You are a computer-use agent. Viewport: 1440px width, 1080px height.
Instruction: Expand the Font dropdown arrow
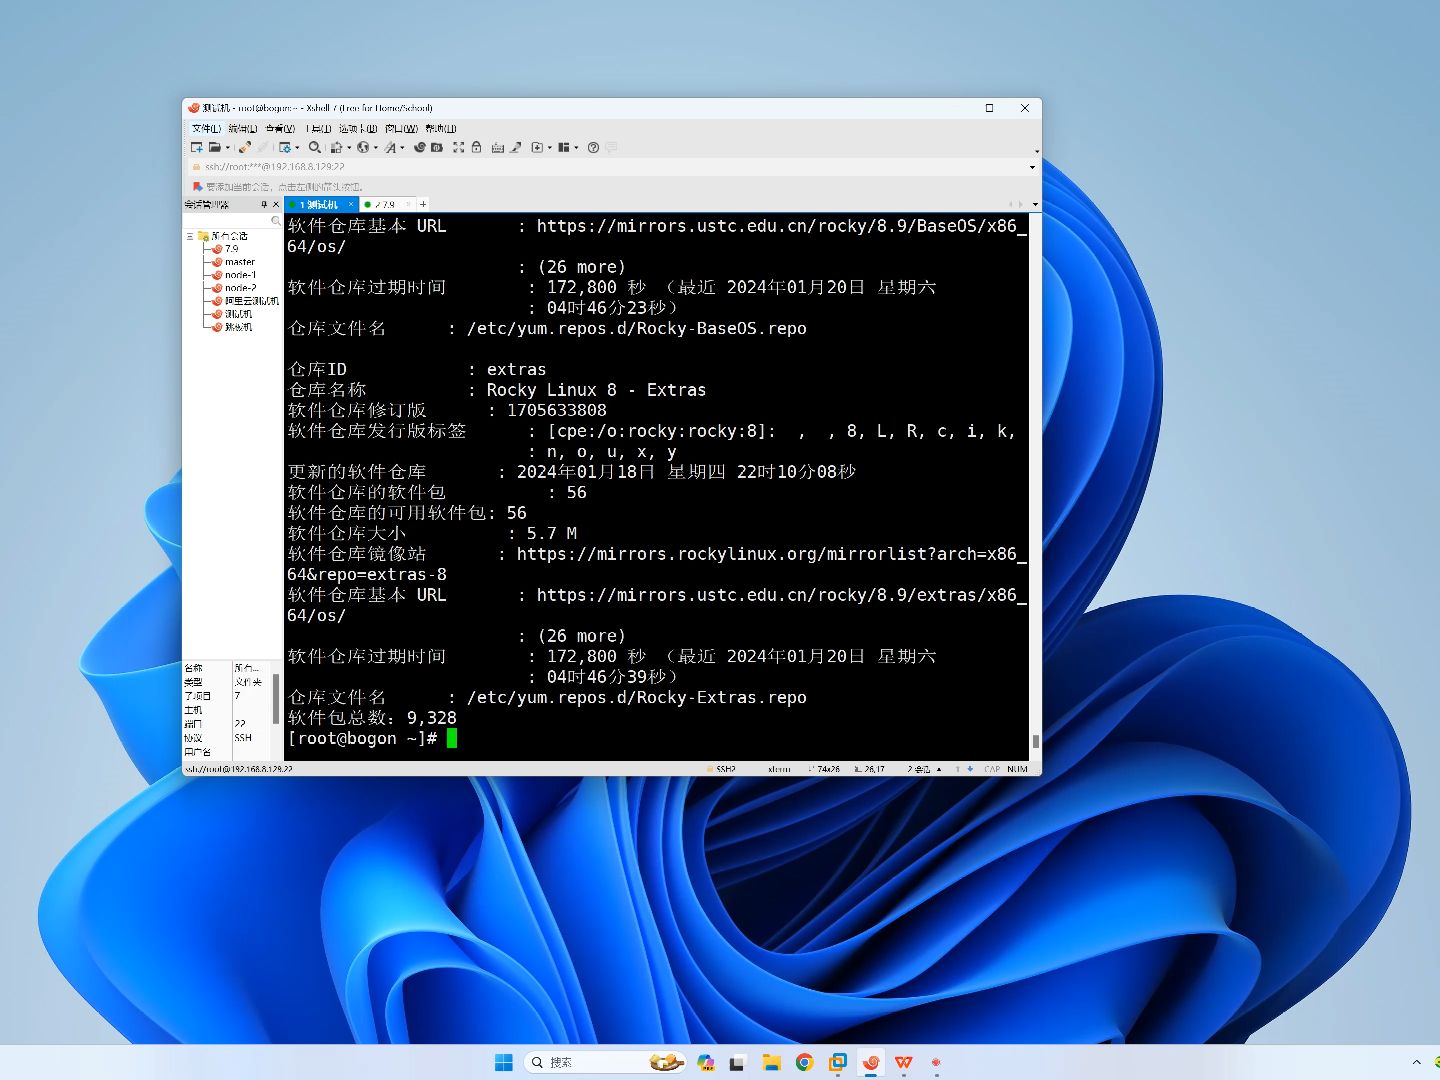pyautogui.click(x=402, y=148)
